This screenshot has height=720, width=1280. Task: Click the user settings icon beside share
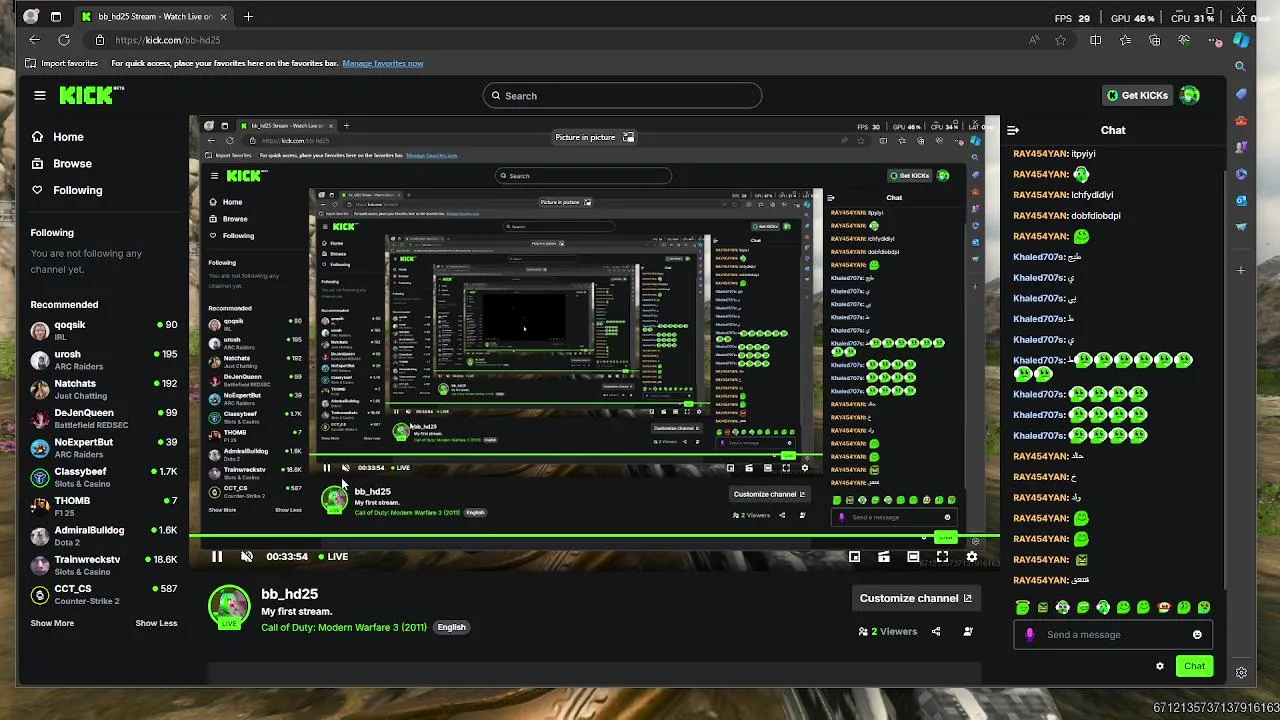(x=968, y=632)
